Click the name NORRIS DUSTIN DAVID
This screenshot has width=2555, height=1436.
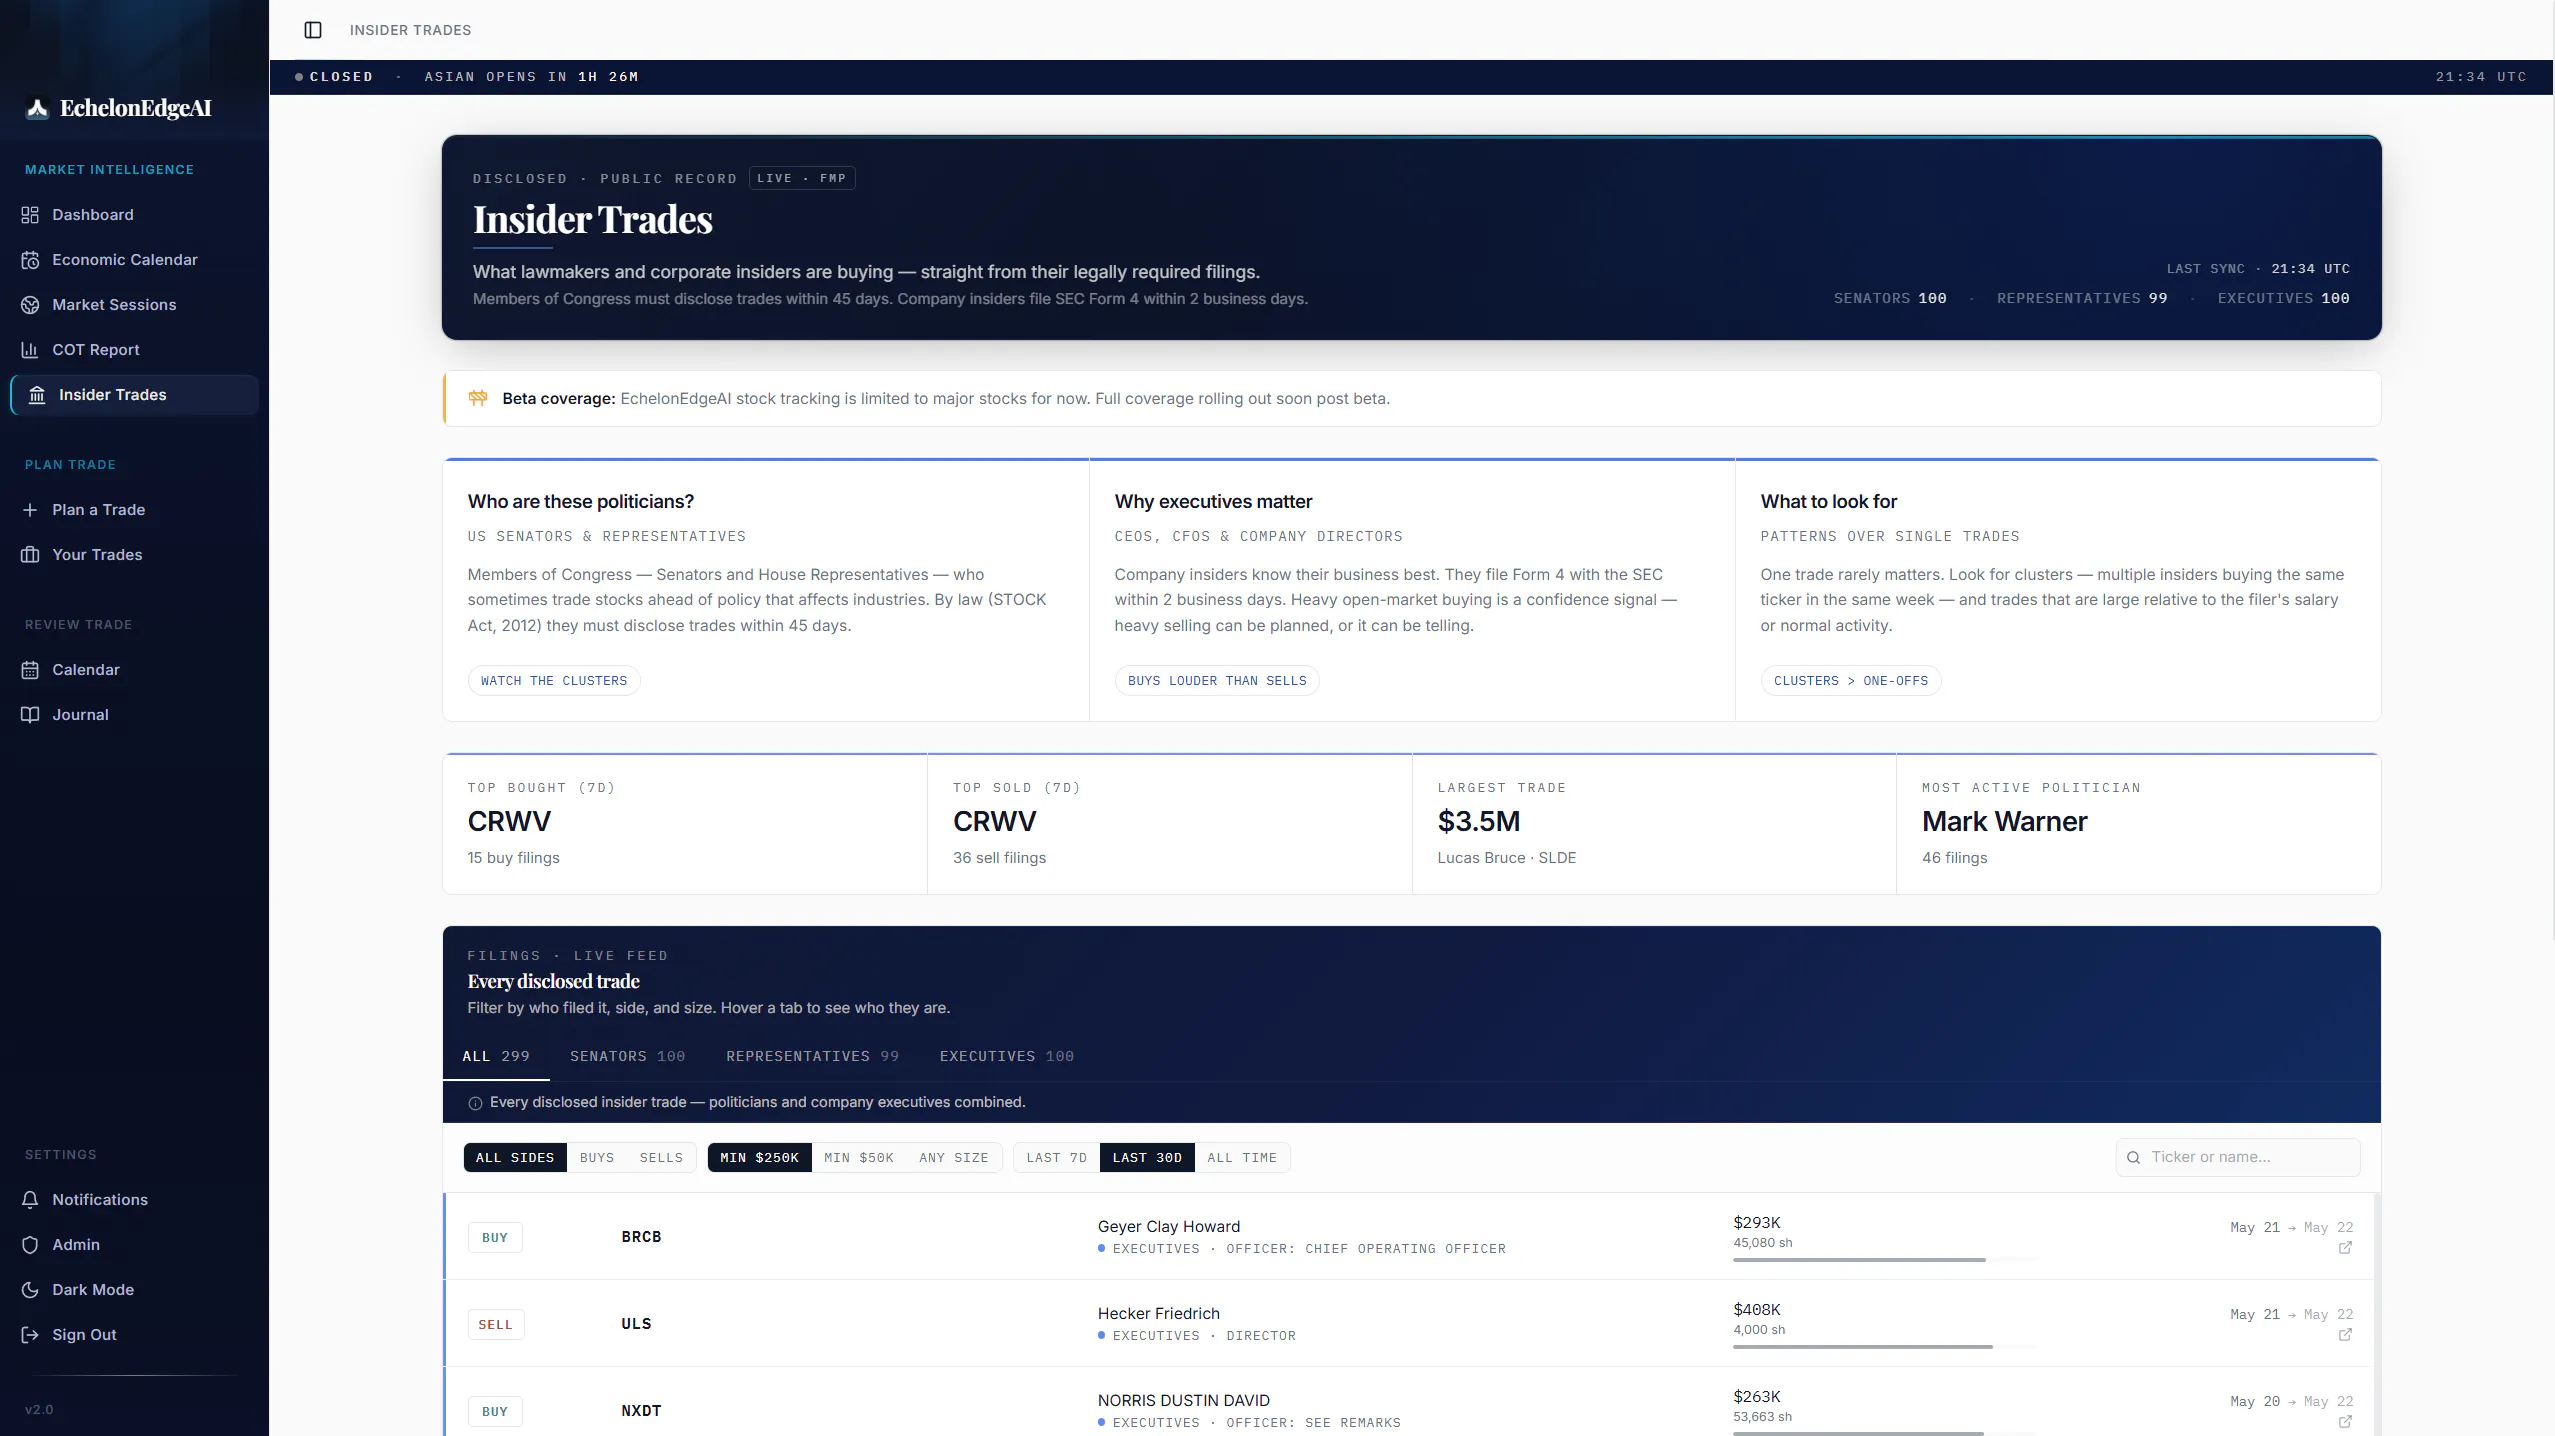[1184, 1401]
